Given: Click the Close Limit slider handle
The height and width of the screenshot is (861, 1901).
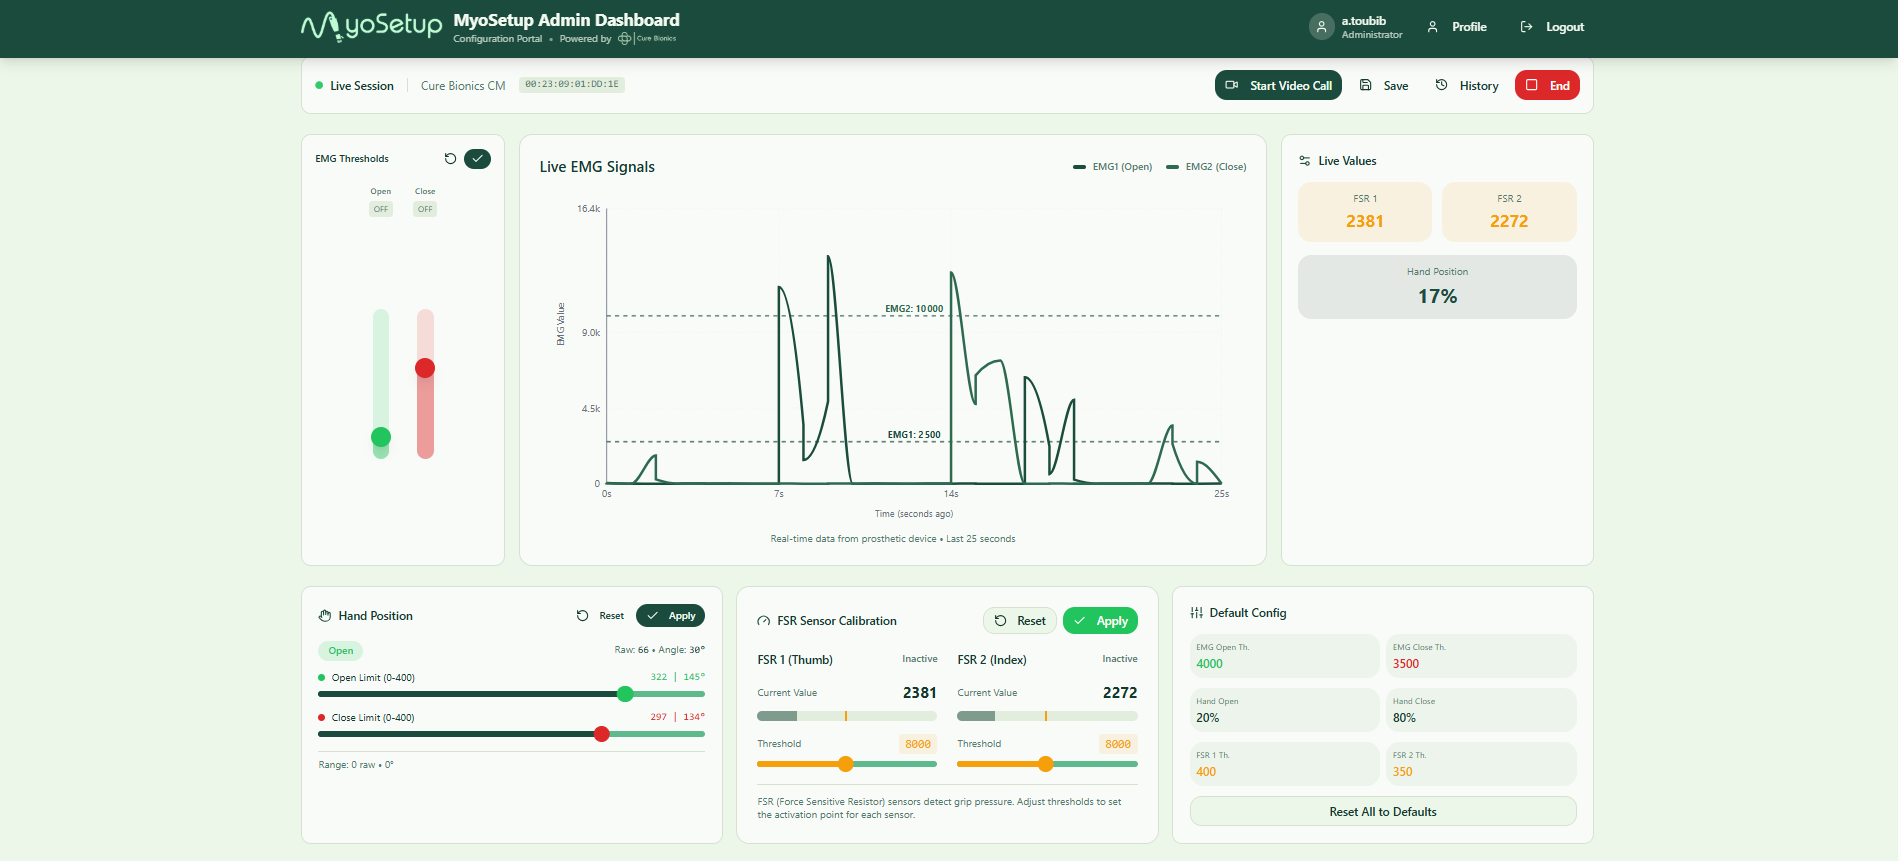Looking at the screenshot, I should coord(602,734).
